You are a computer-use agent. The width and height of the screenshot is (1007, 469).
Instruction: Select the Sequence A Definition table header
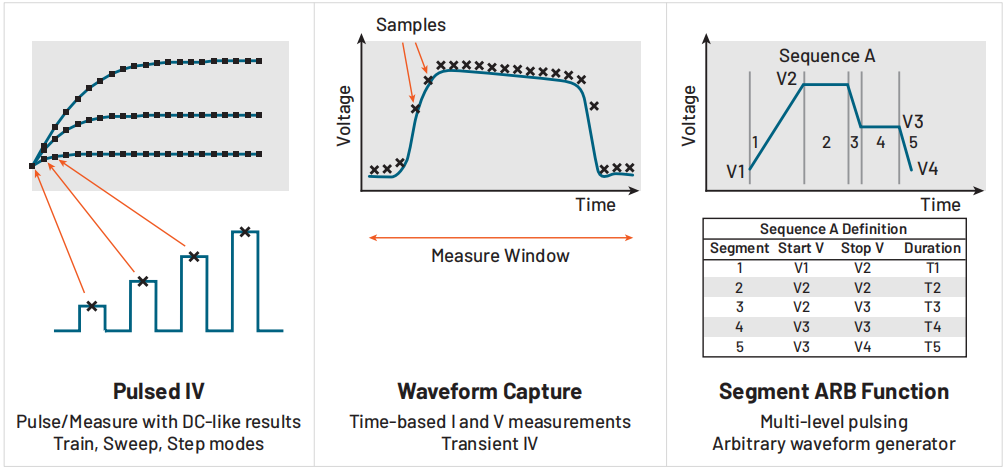[x=834, y=229]
